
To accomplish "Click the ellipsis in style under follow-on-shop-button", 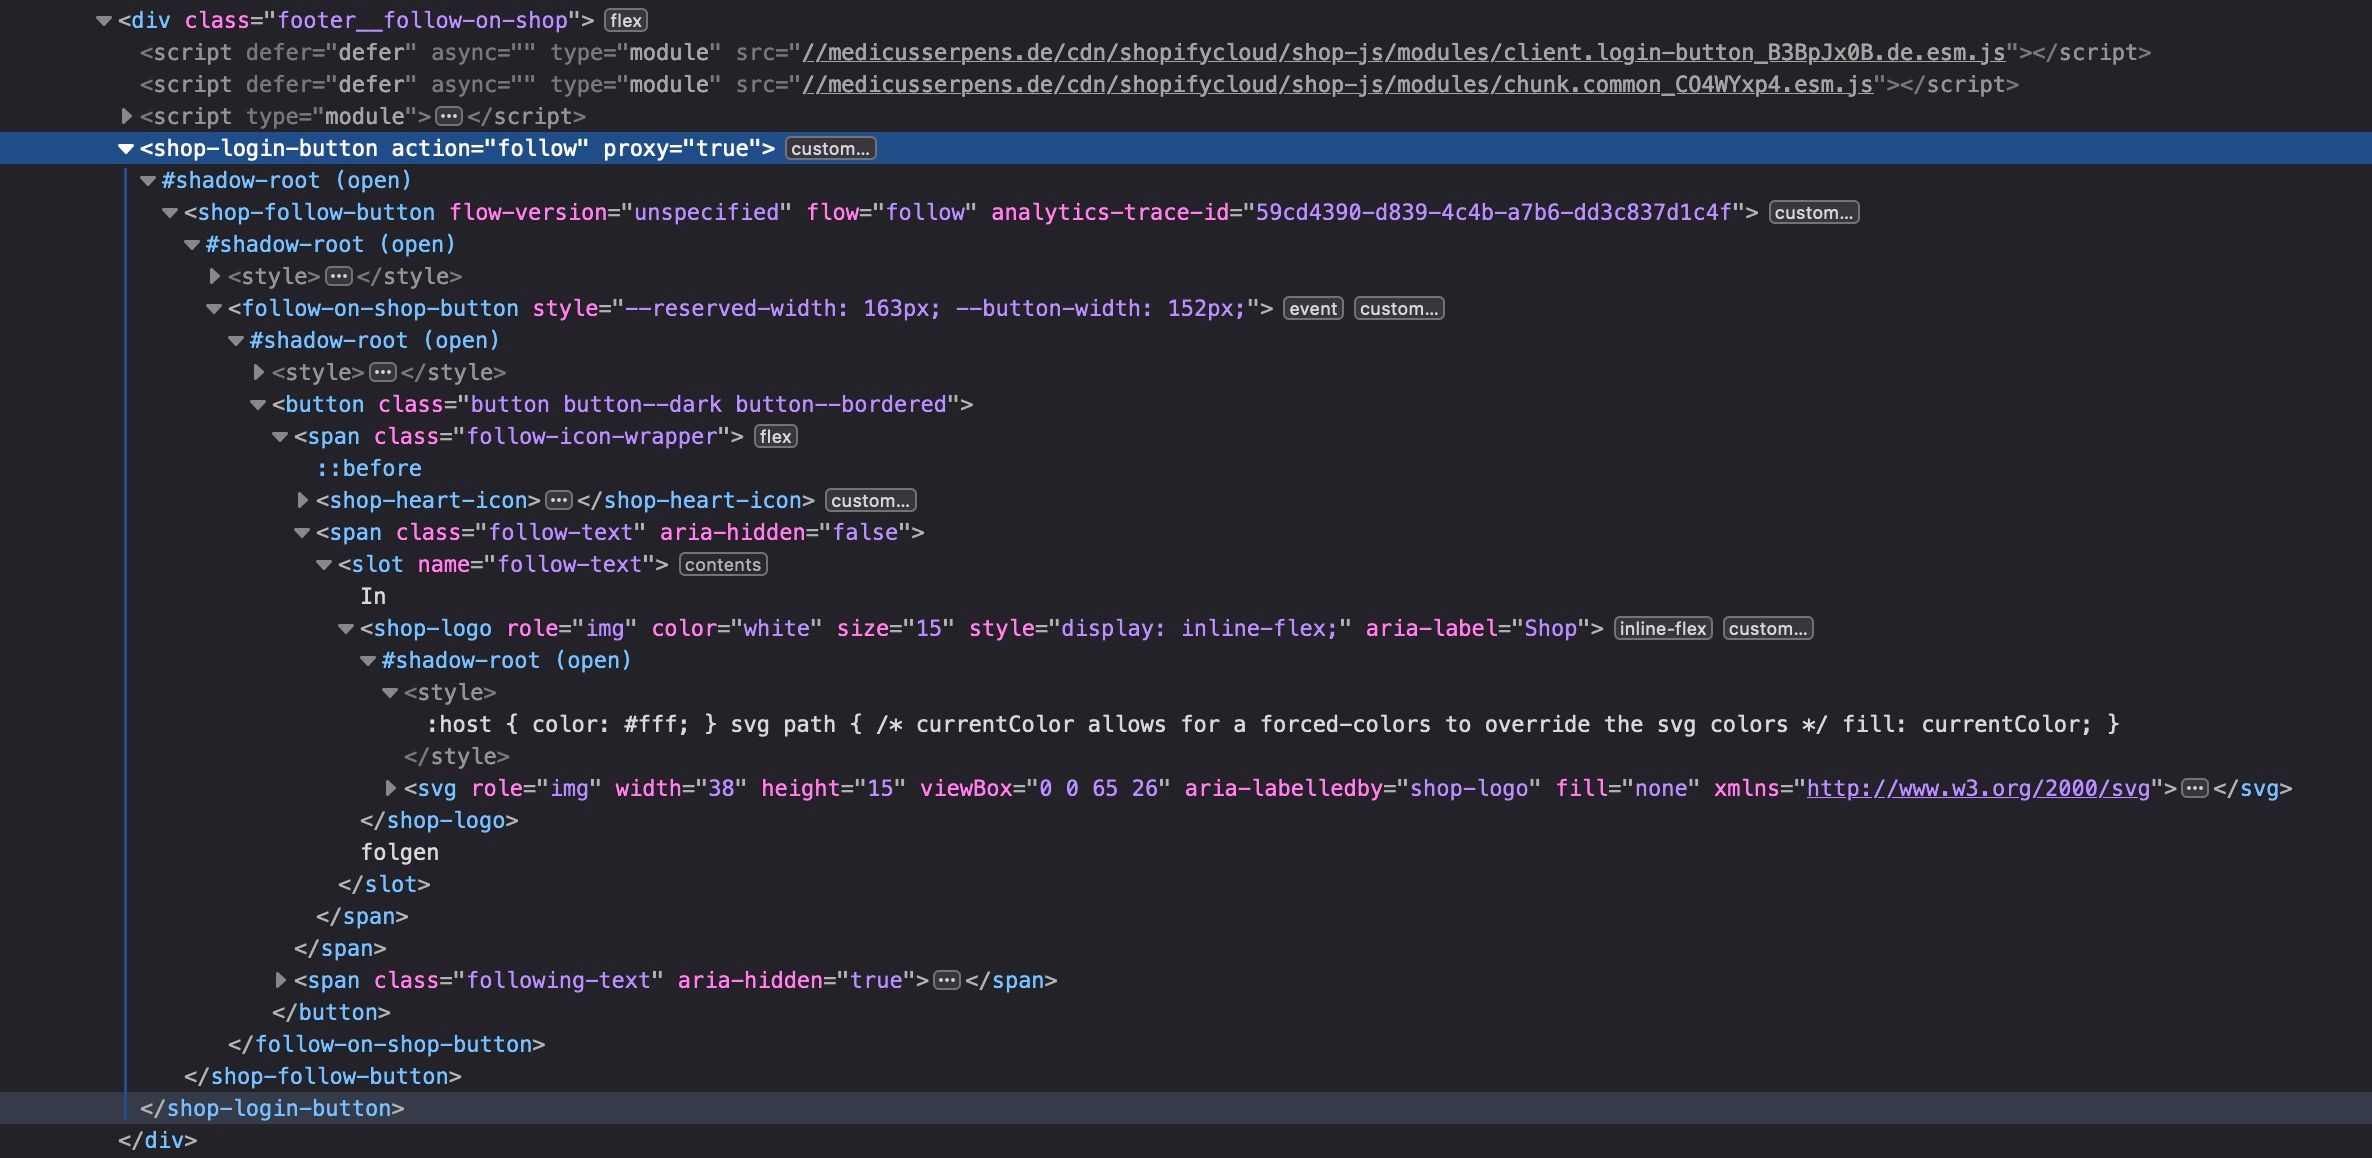I will tap(383, 372).
